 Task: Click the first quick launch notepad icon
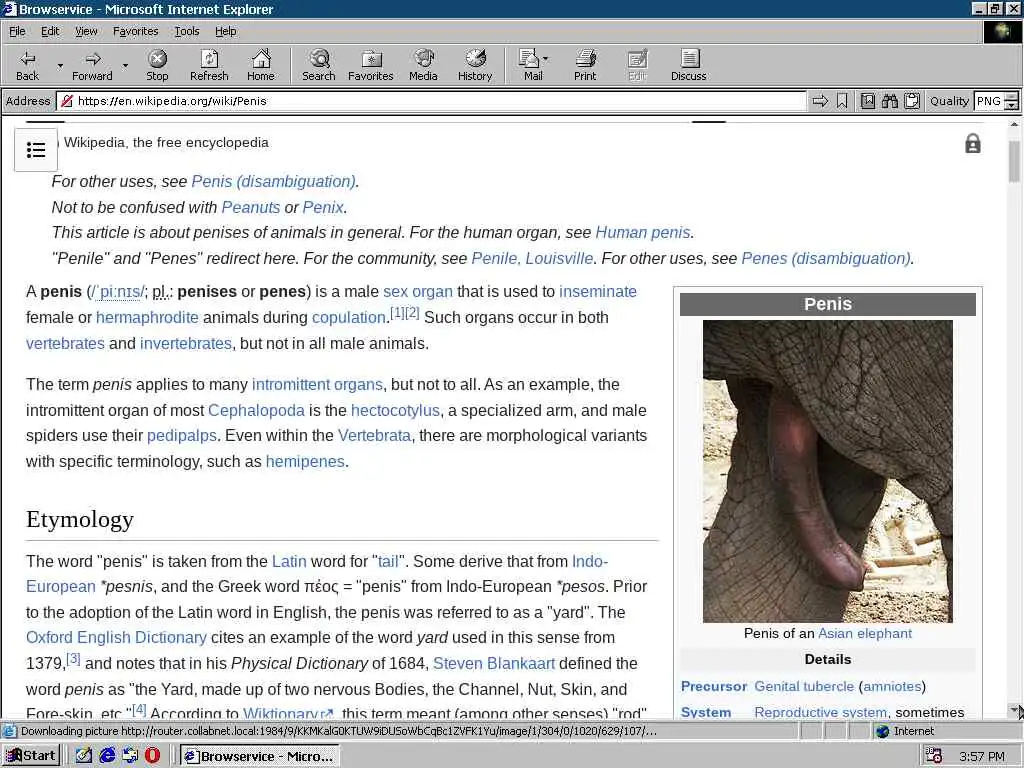[84, 756]
